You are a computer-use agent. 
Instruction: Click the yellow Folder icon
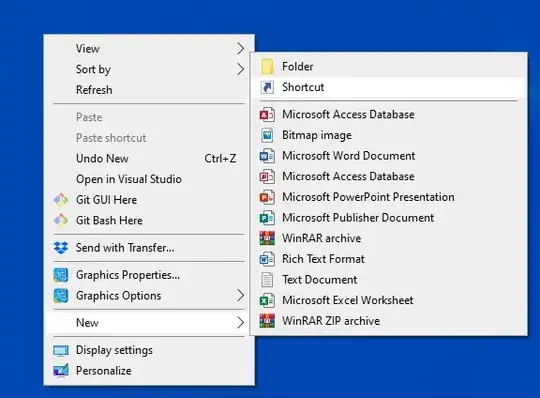click(267, 66)
